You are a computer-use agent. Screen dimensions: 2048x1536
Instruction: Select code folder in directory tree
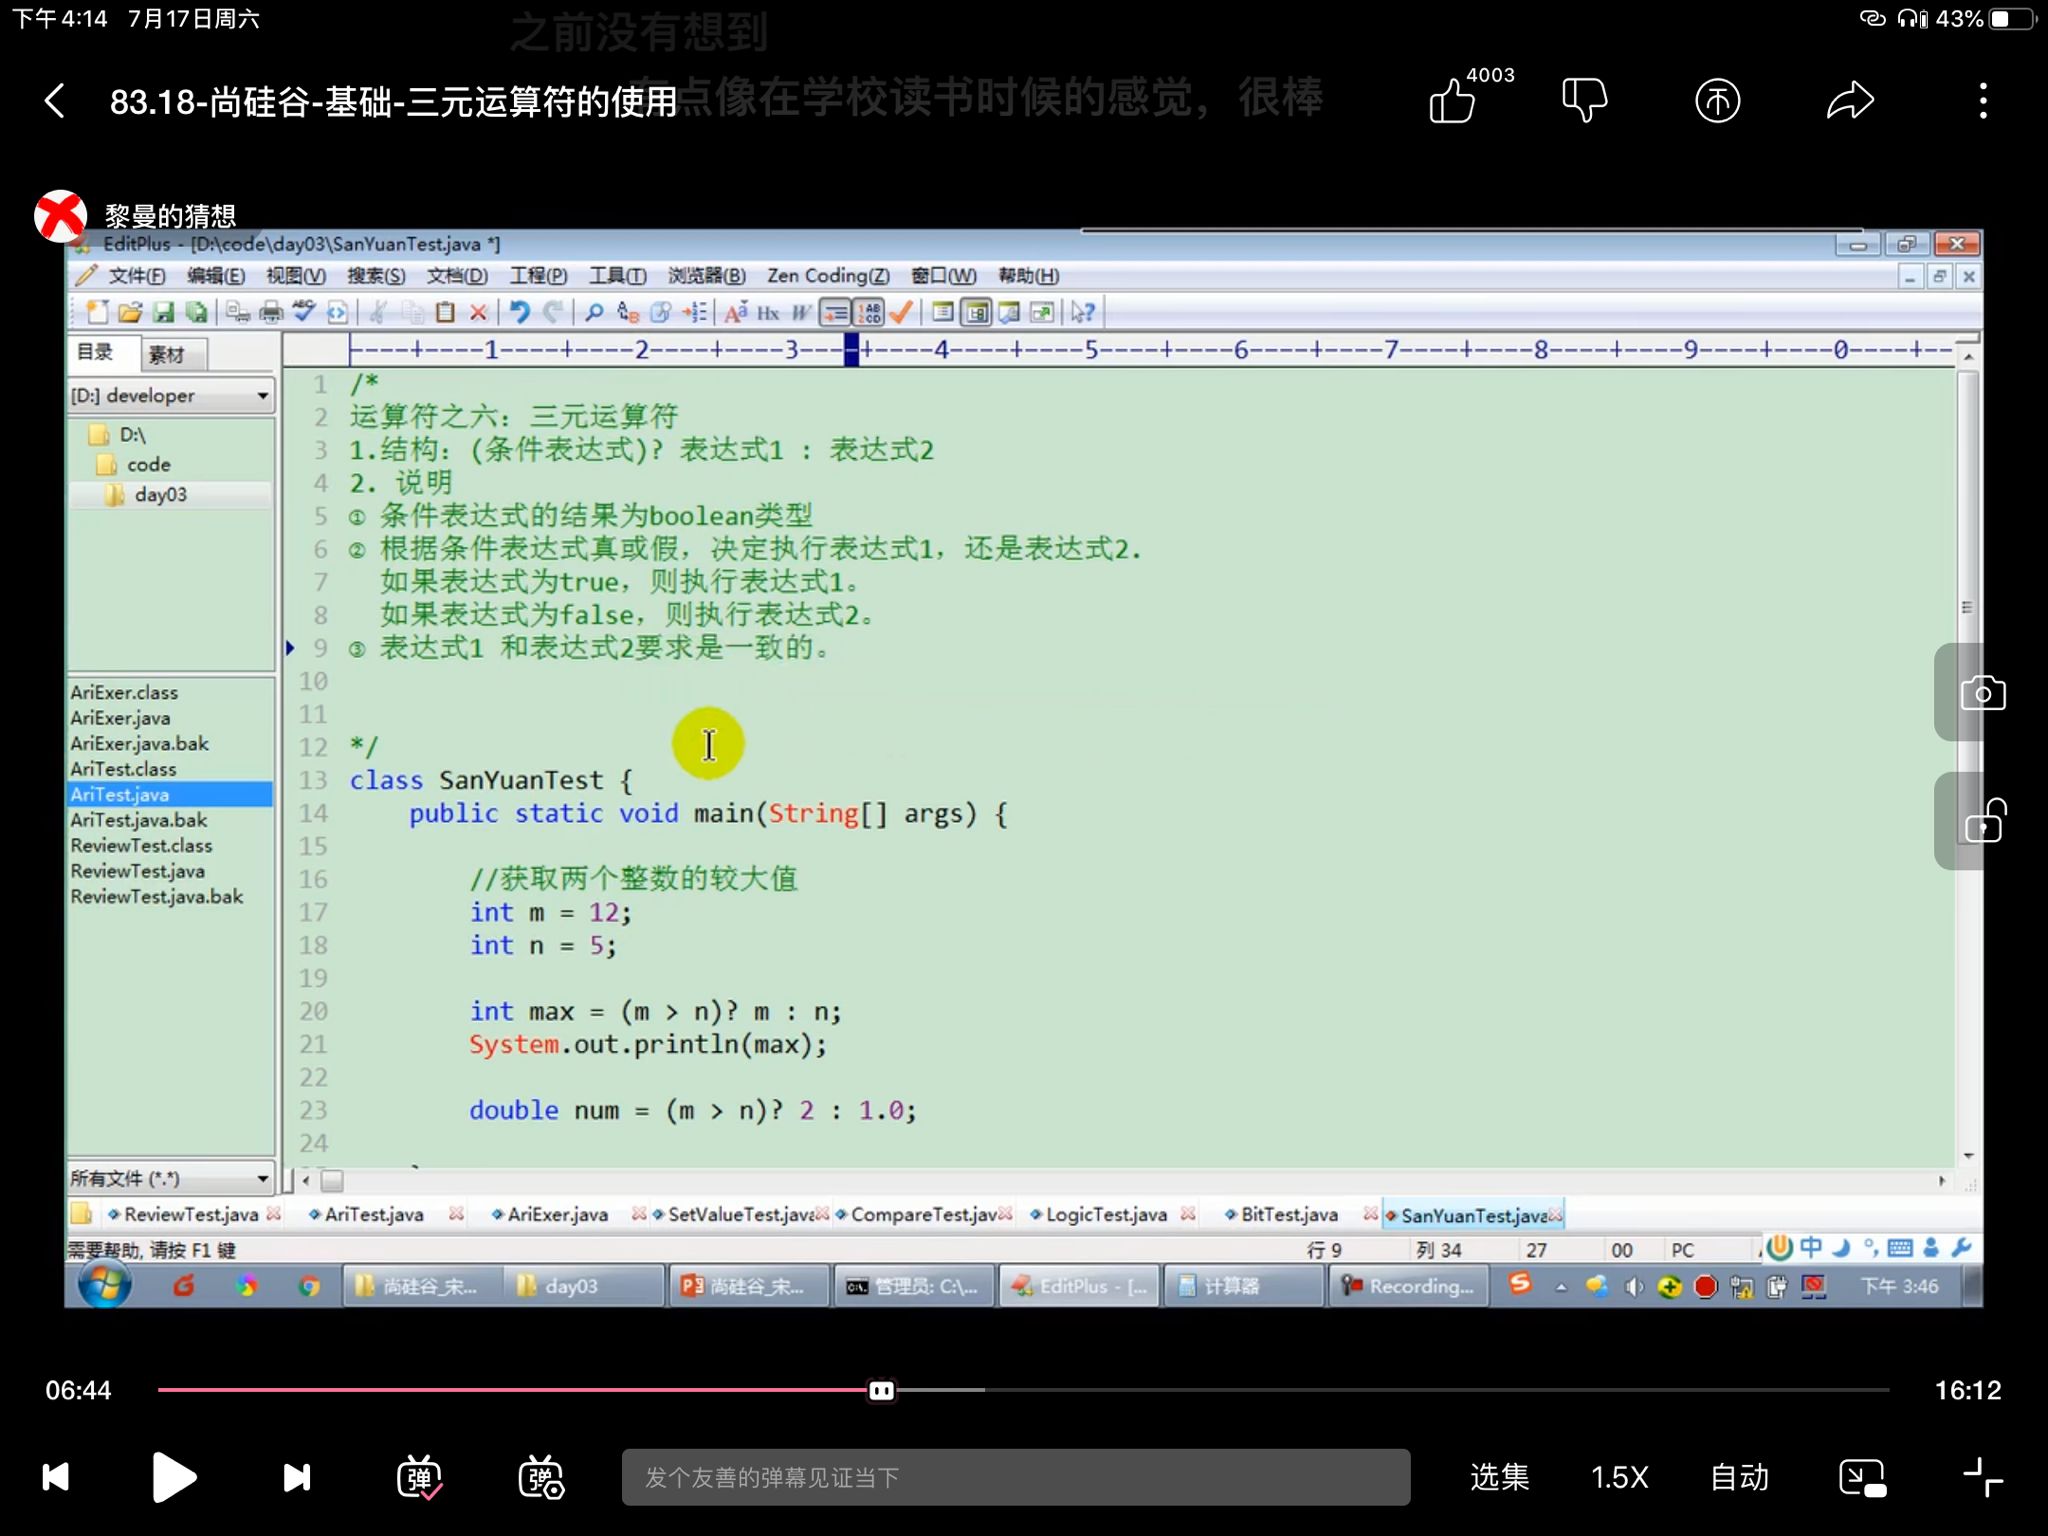pyautogui.click(x=148, y=465)
